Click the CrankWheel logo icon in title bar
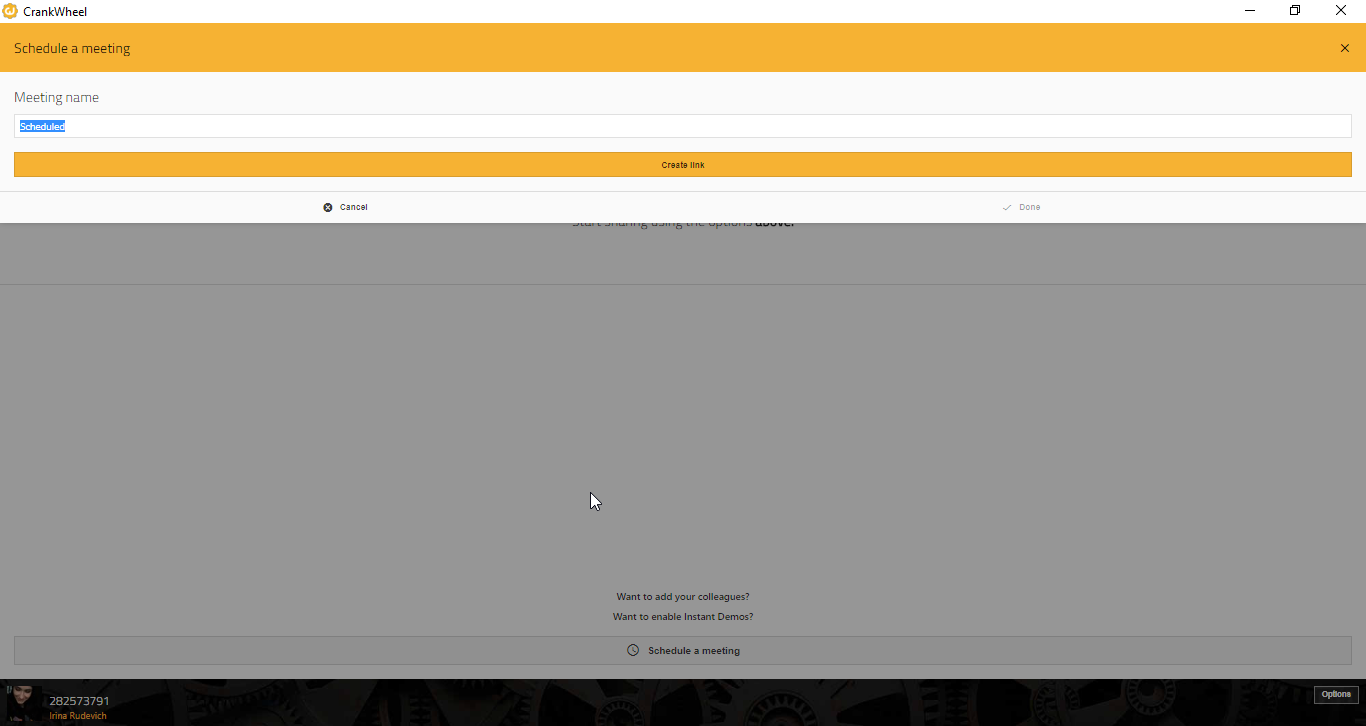 click(11, 11)
